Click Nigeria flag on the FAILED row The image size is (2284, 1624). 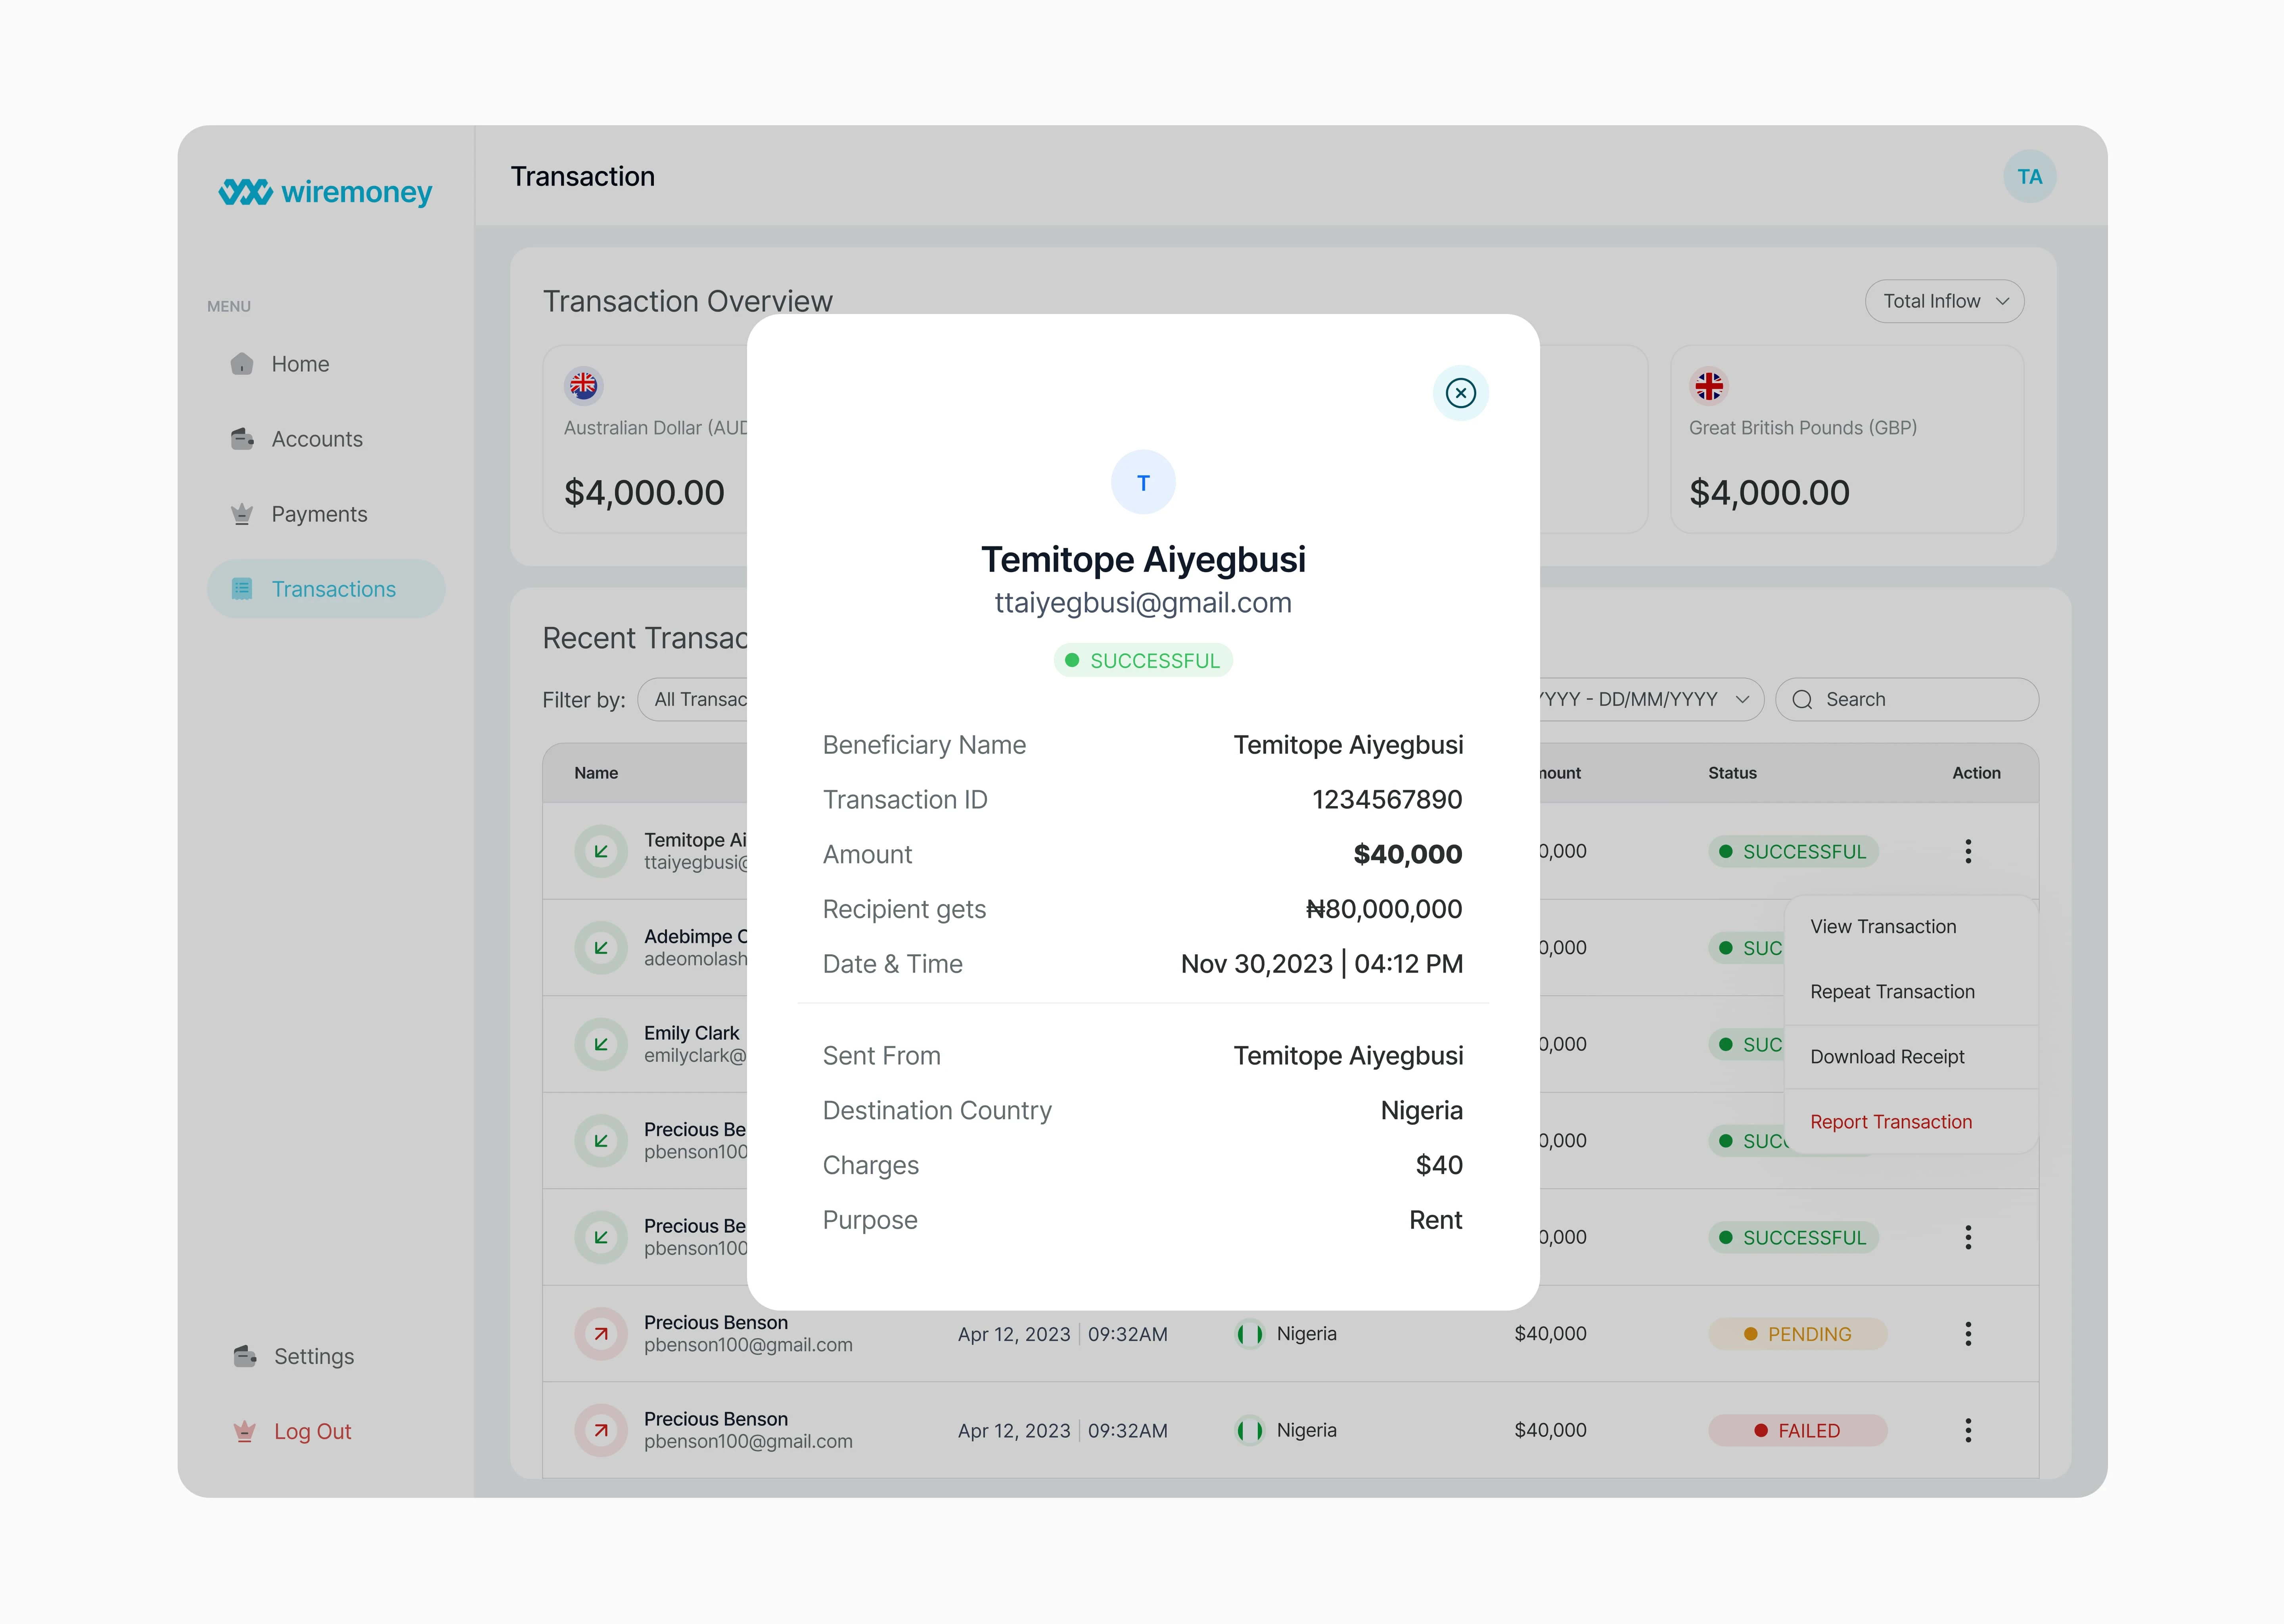point(1249,1430)
